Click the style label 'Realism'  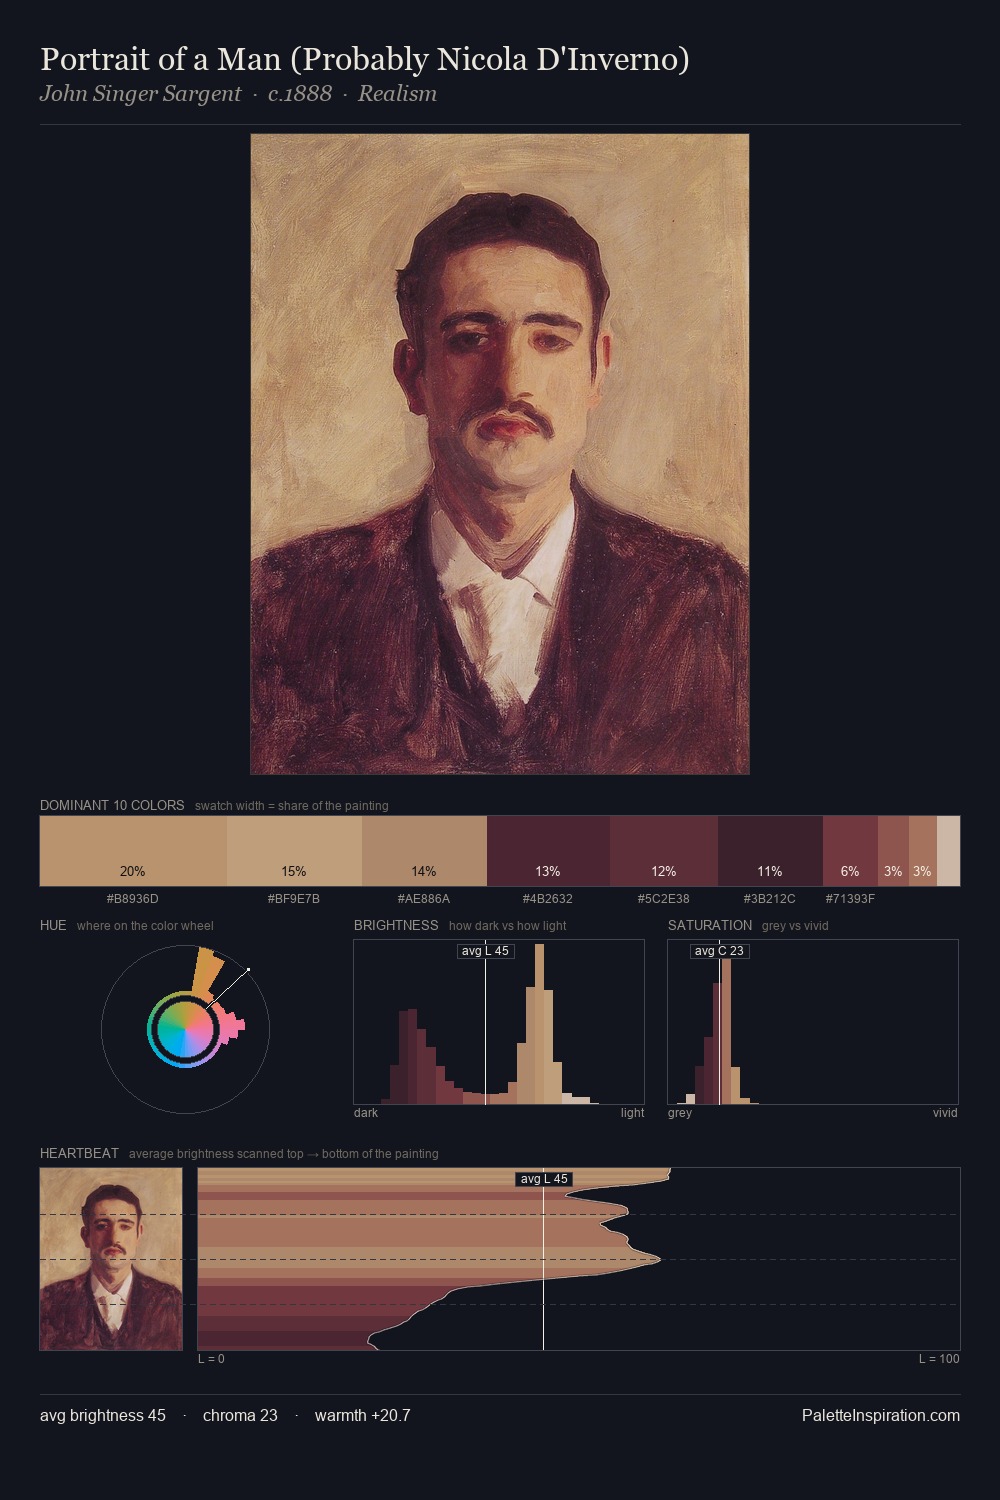[398, 94]
